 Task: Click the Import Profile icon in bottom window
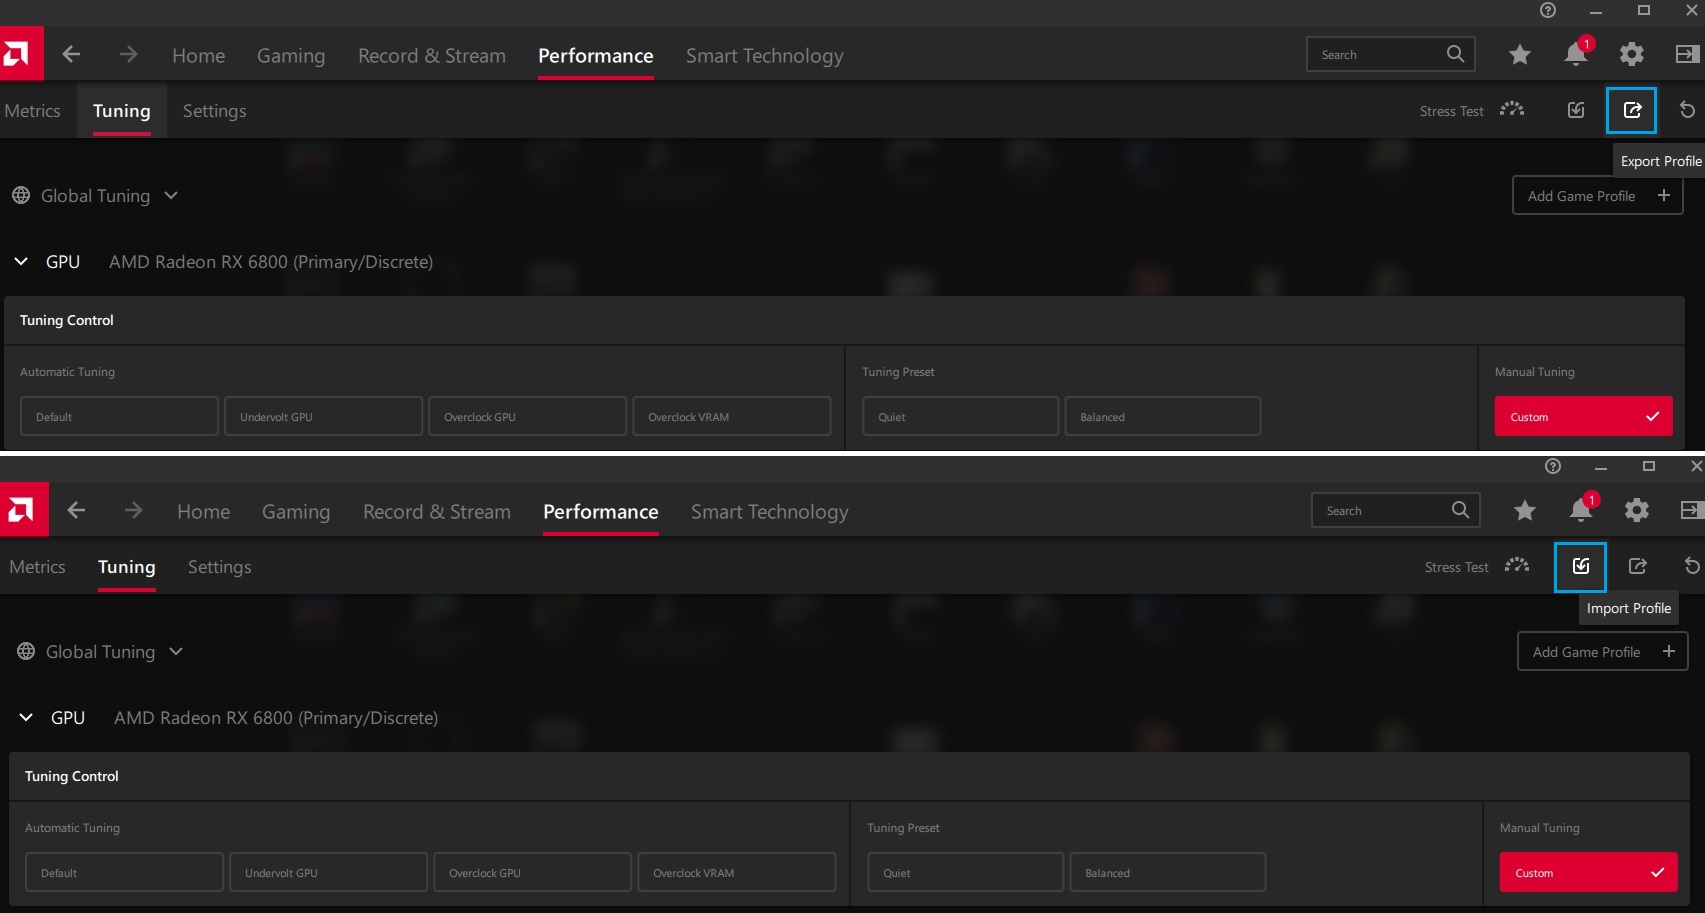1580,567
